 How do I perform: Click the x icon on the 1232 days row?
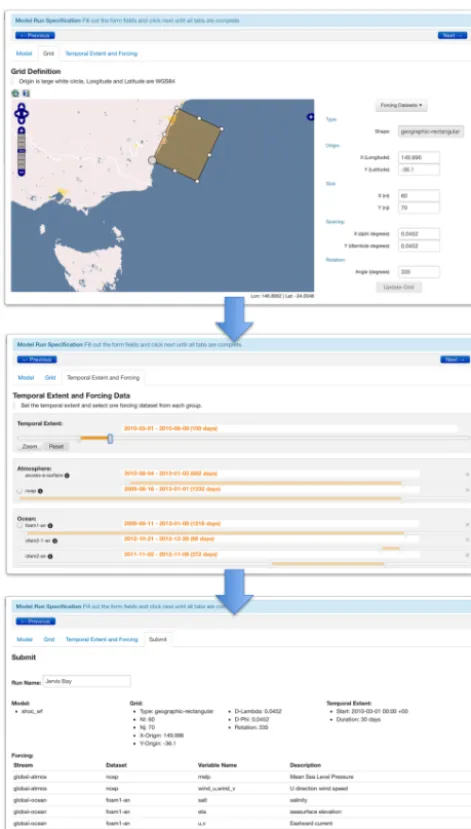pos(467,490)
